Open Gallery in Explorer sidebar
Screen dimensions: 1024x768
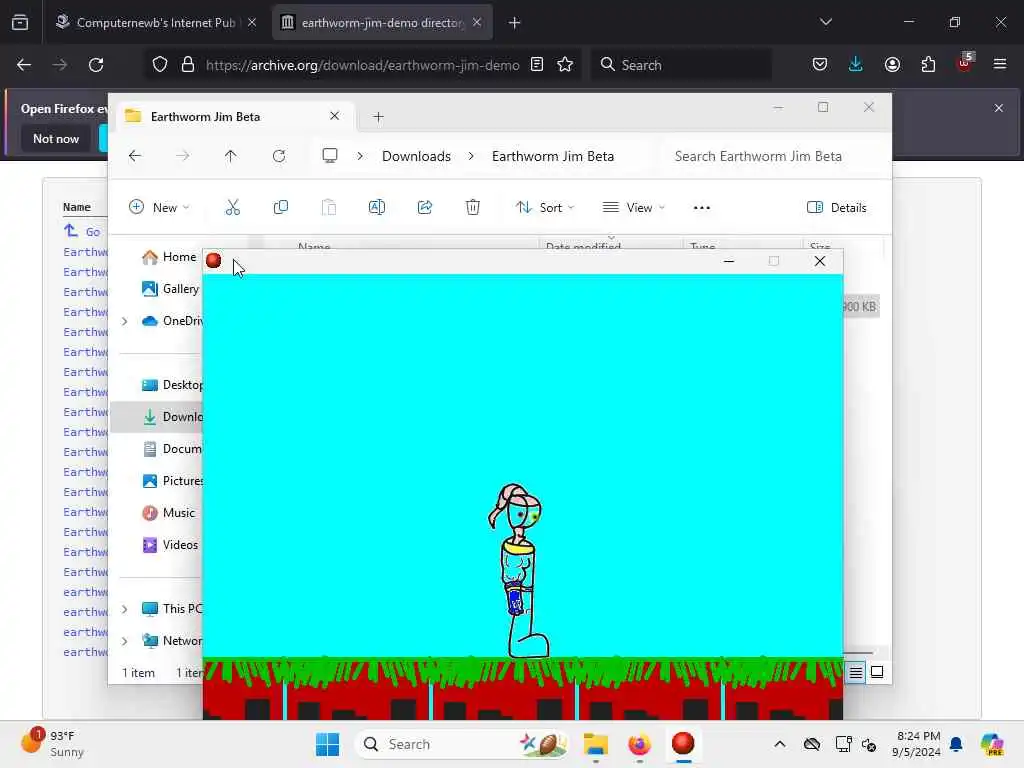(170, 289)
